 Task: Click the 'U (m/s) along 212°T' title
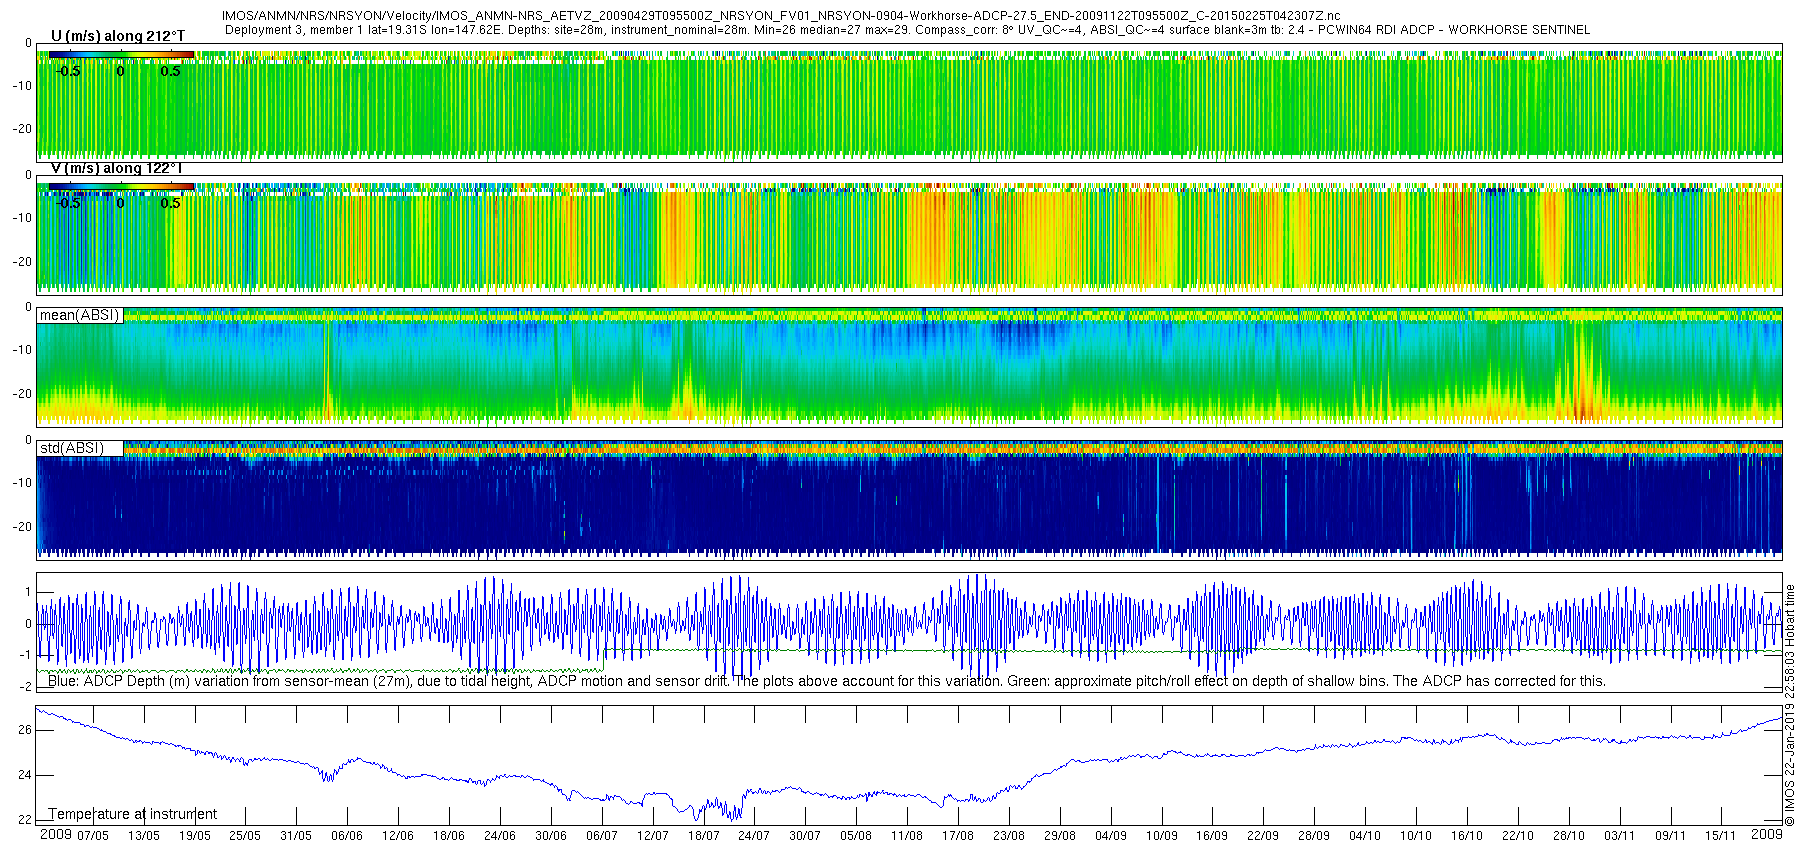(118, 36)
